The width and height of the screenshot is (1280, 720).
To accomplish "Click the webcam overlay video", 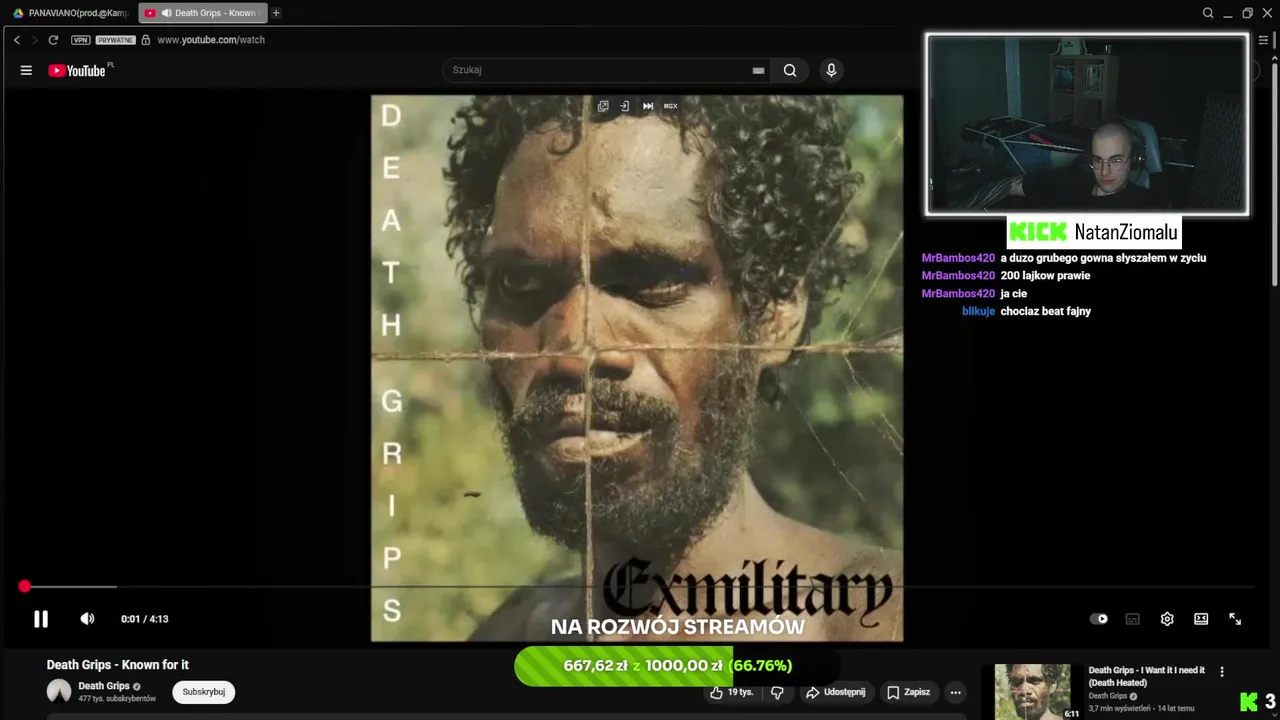I will 1087,125.
